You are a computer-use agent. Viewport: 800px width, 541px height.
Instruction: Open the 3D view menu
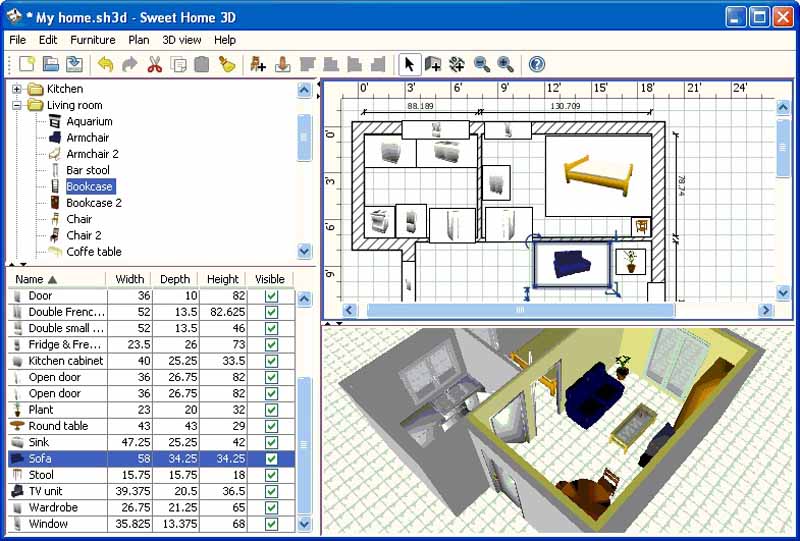coord(182,40)
